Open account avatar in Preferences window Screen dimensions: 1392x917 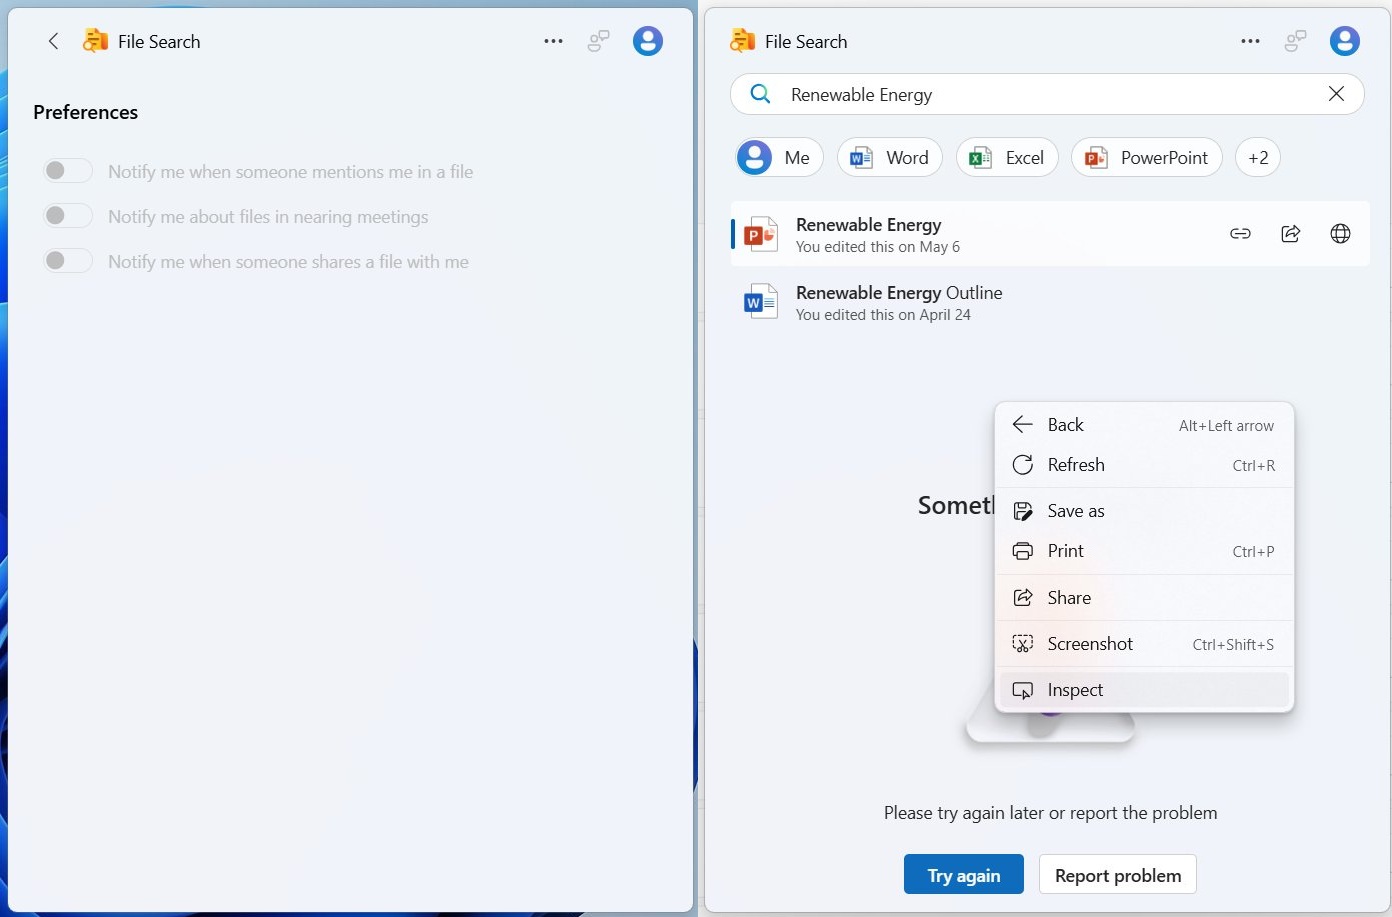tap(648, 41)
